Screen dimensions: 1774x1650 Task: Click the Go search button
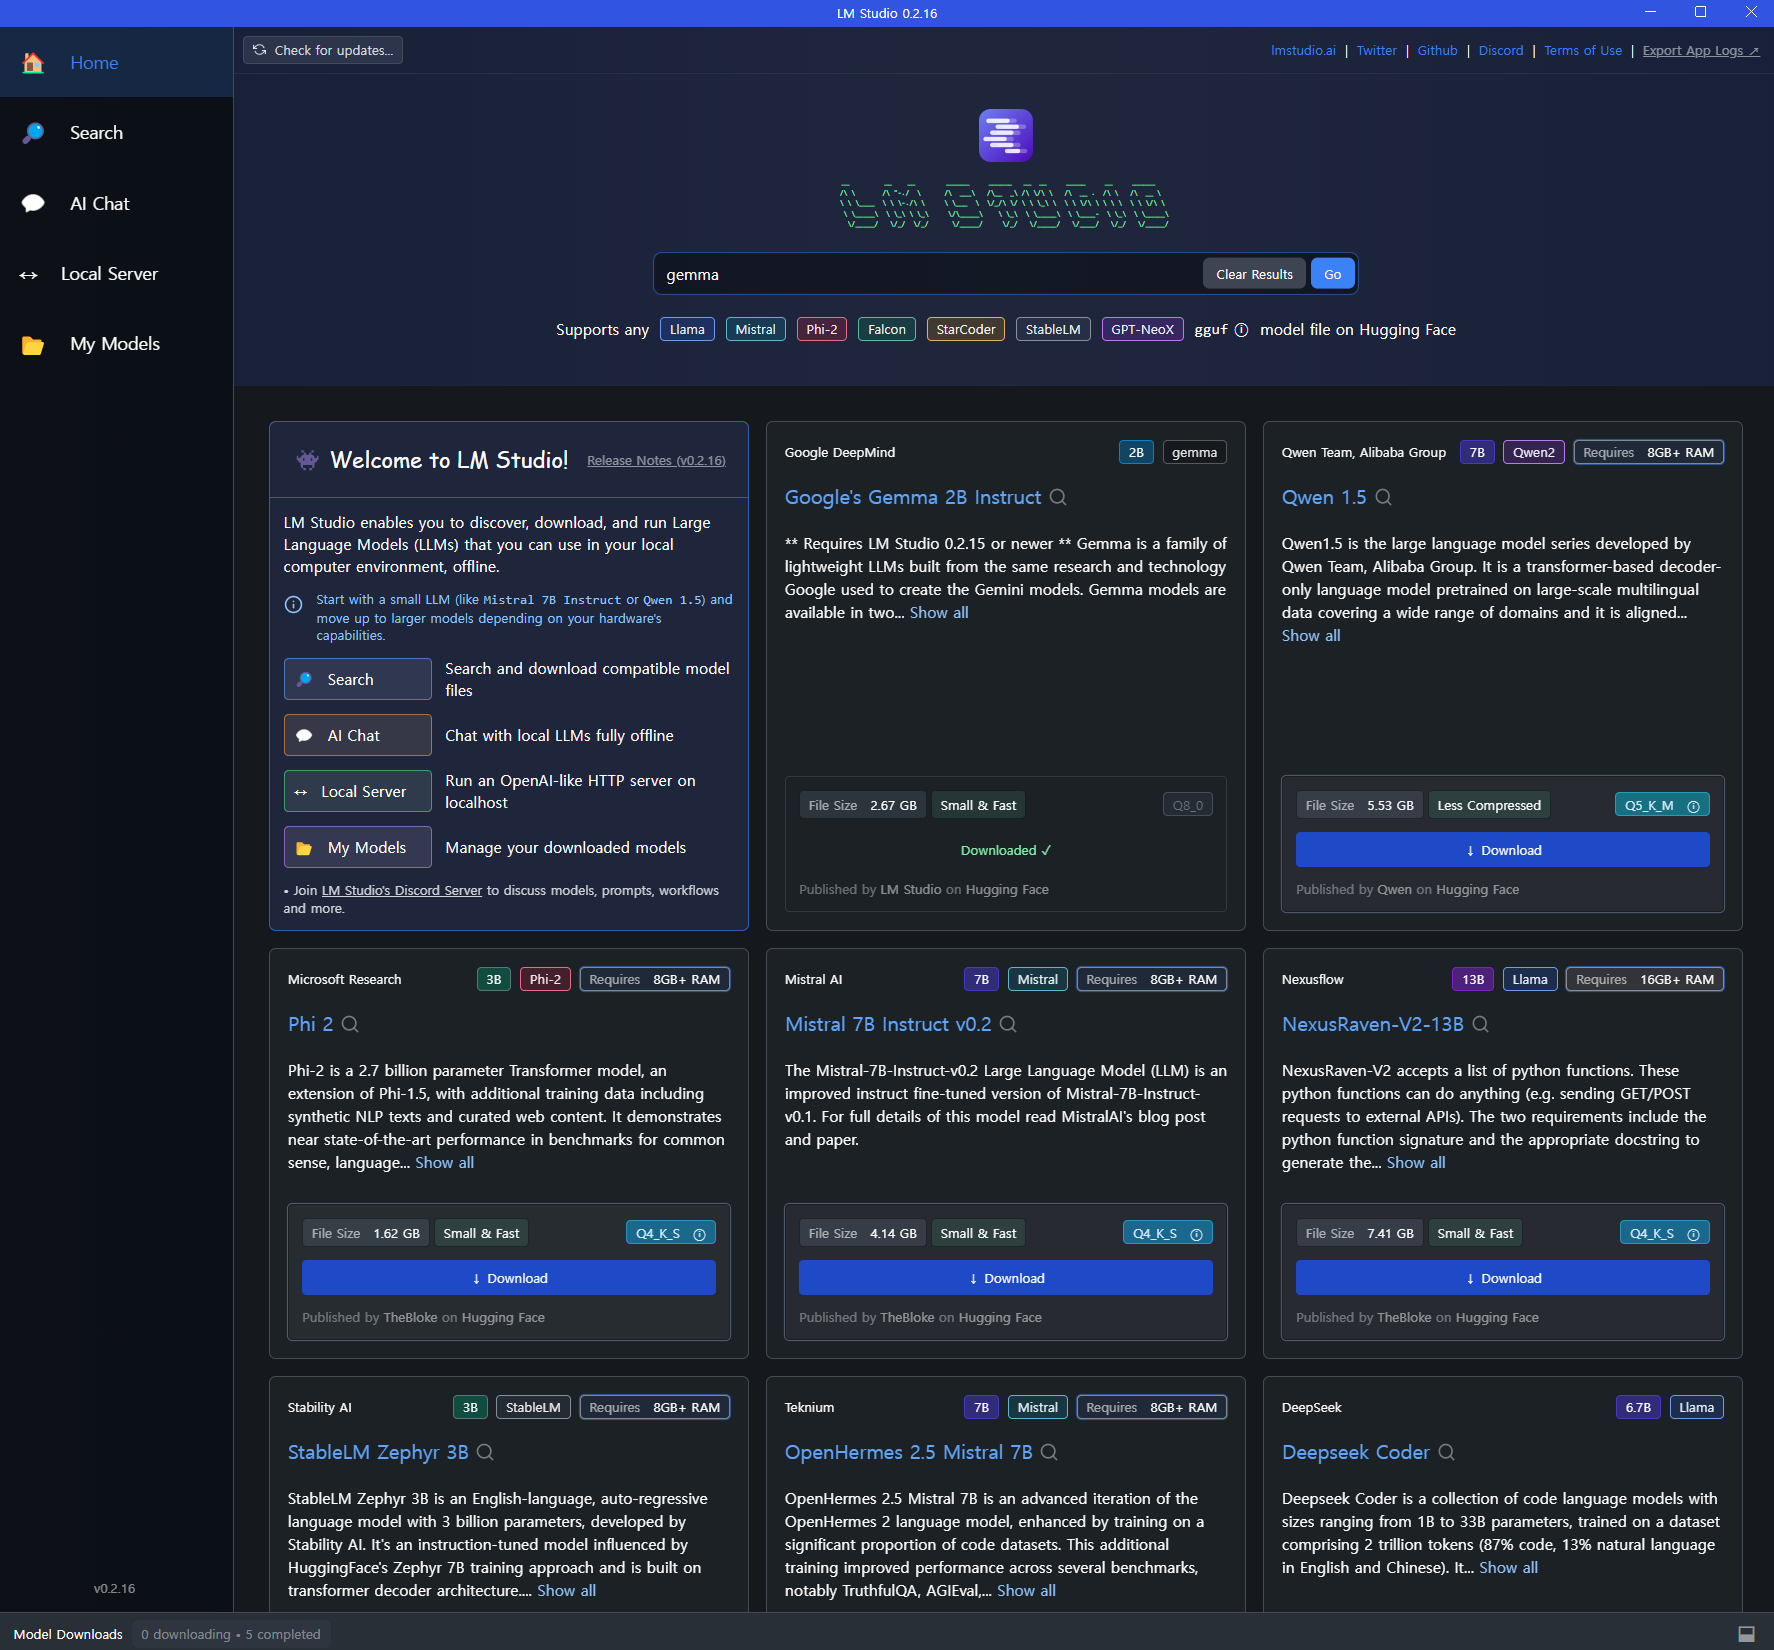[1333, 274]
